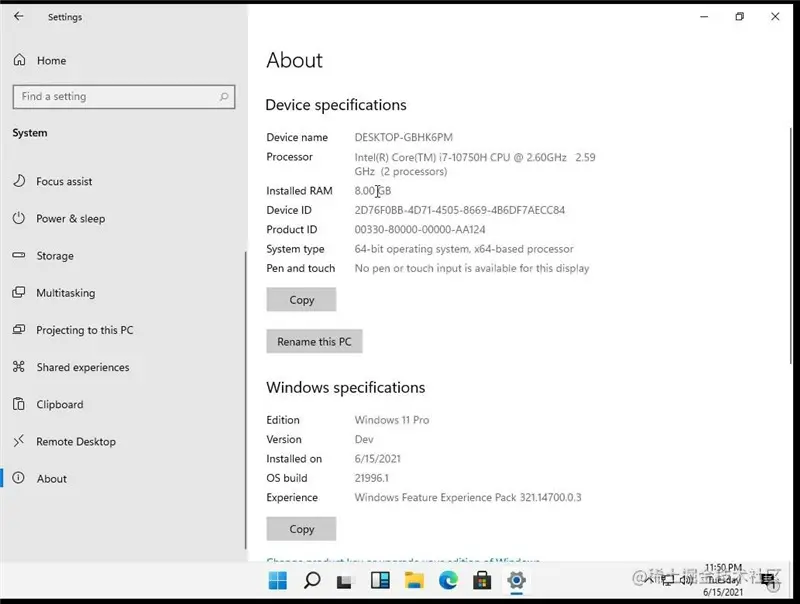Click Copy under Windows specifications
The width and height of the screenshot is (800, 604).
(301, 529)
